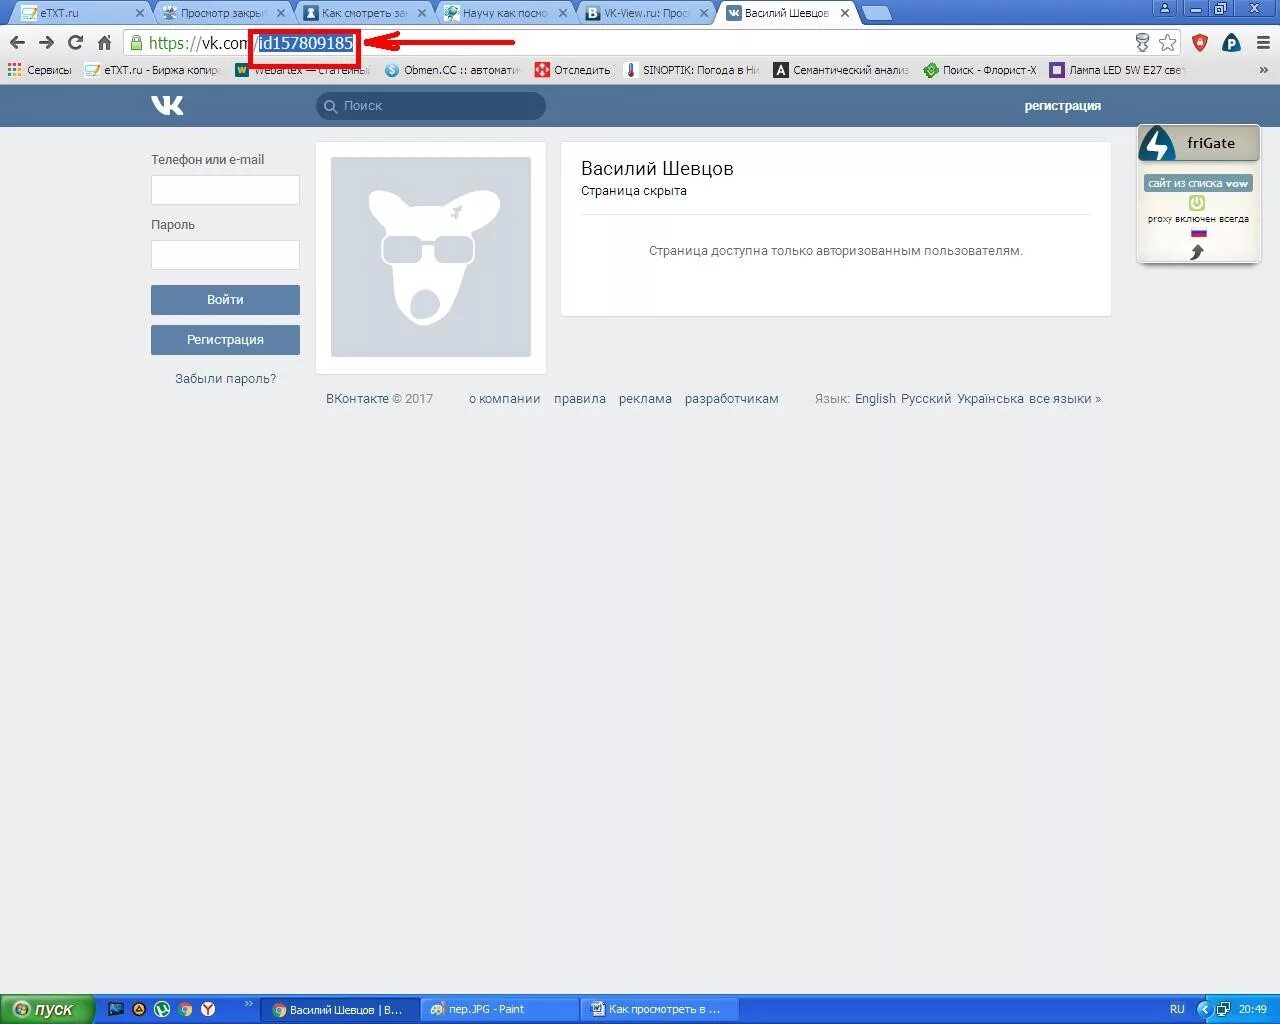Viewport: 1280px width, 1024px height.
Task: Open the Семантический анализ bookmark
Action: click(x=842, y=70)
